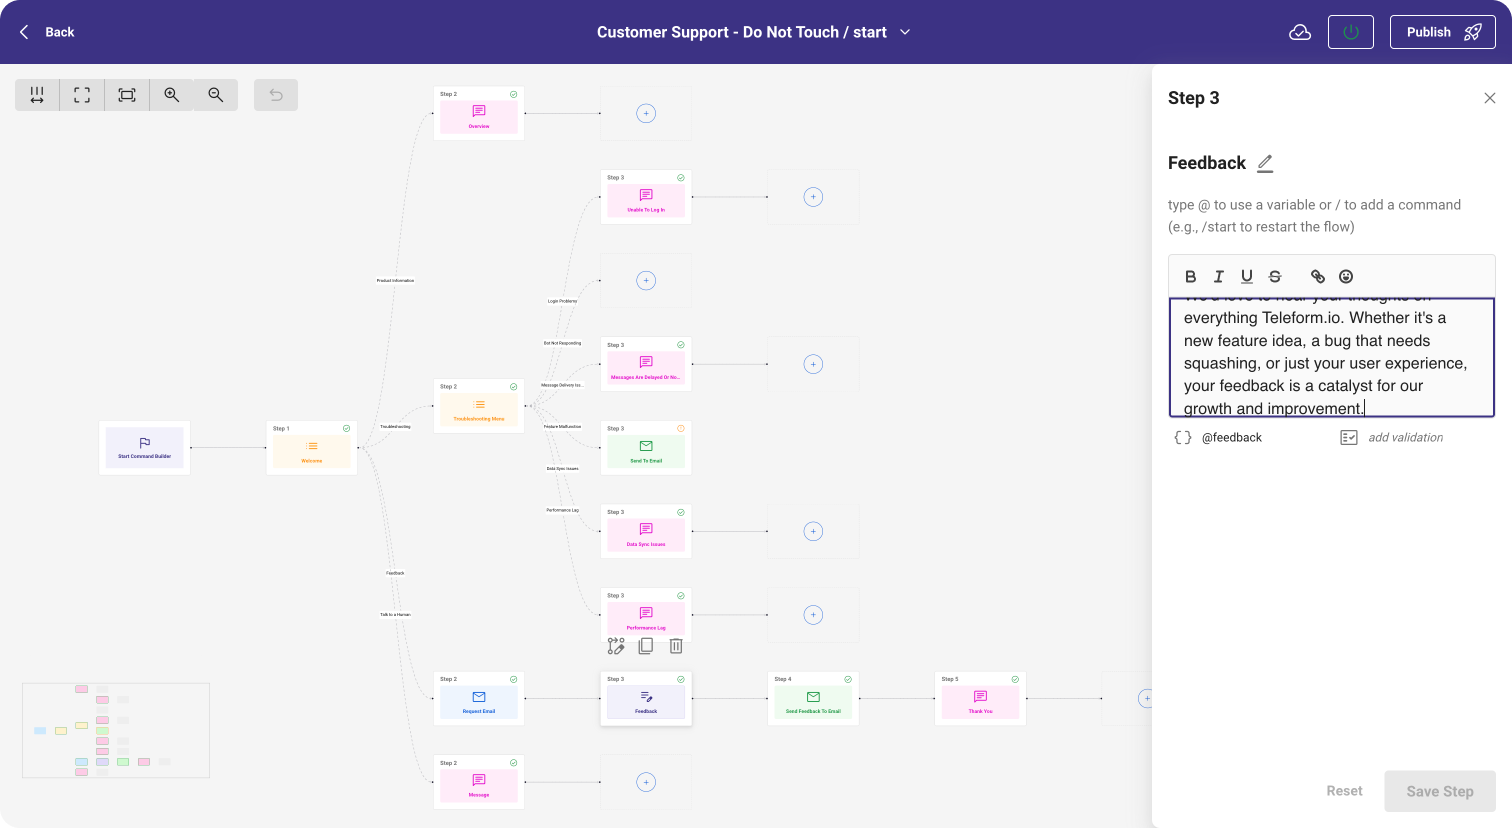This screenshot has height=828, width=1512.
Task: Add a step on the Bot Not Responding branch
Action: click(646, 281)
